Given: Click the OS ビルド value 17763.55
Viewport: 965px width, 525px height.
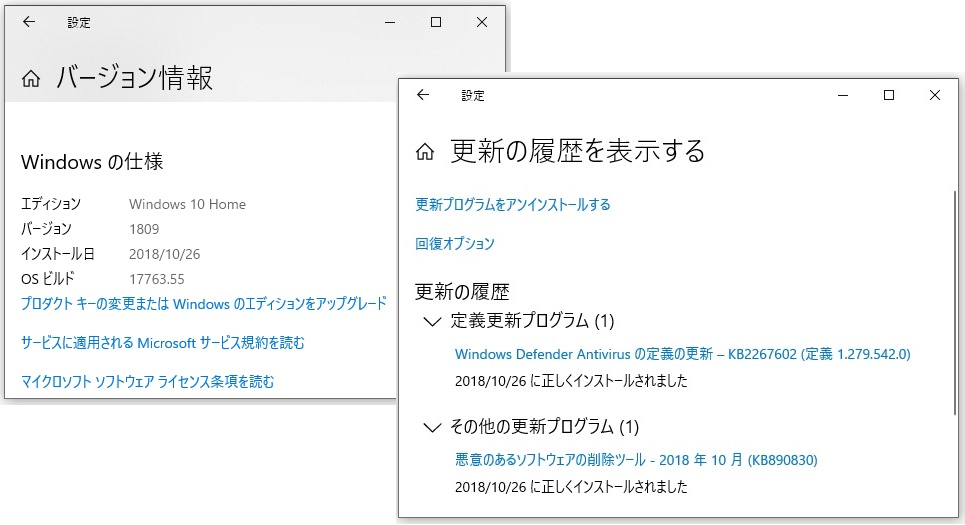Looking at the screenshot, I should pos(156,279).
